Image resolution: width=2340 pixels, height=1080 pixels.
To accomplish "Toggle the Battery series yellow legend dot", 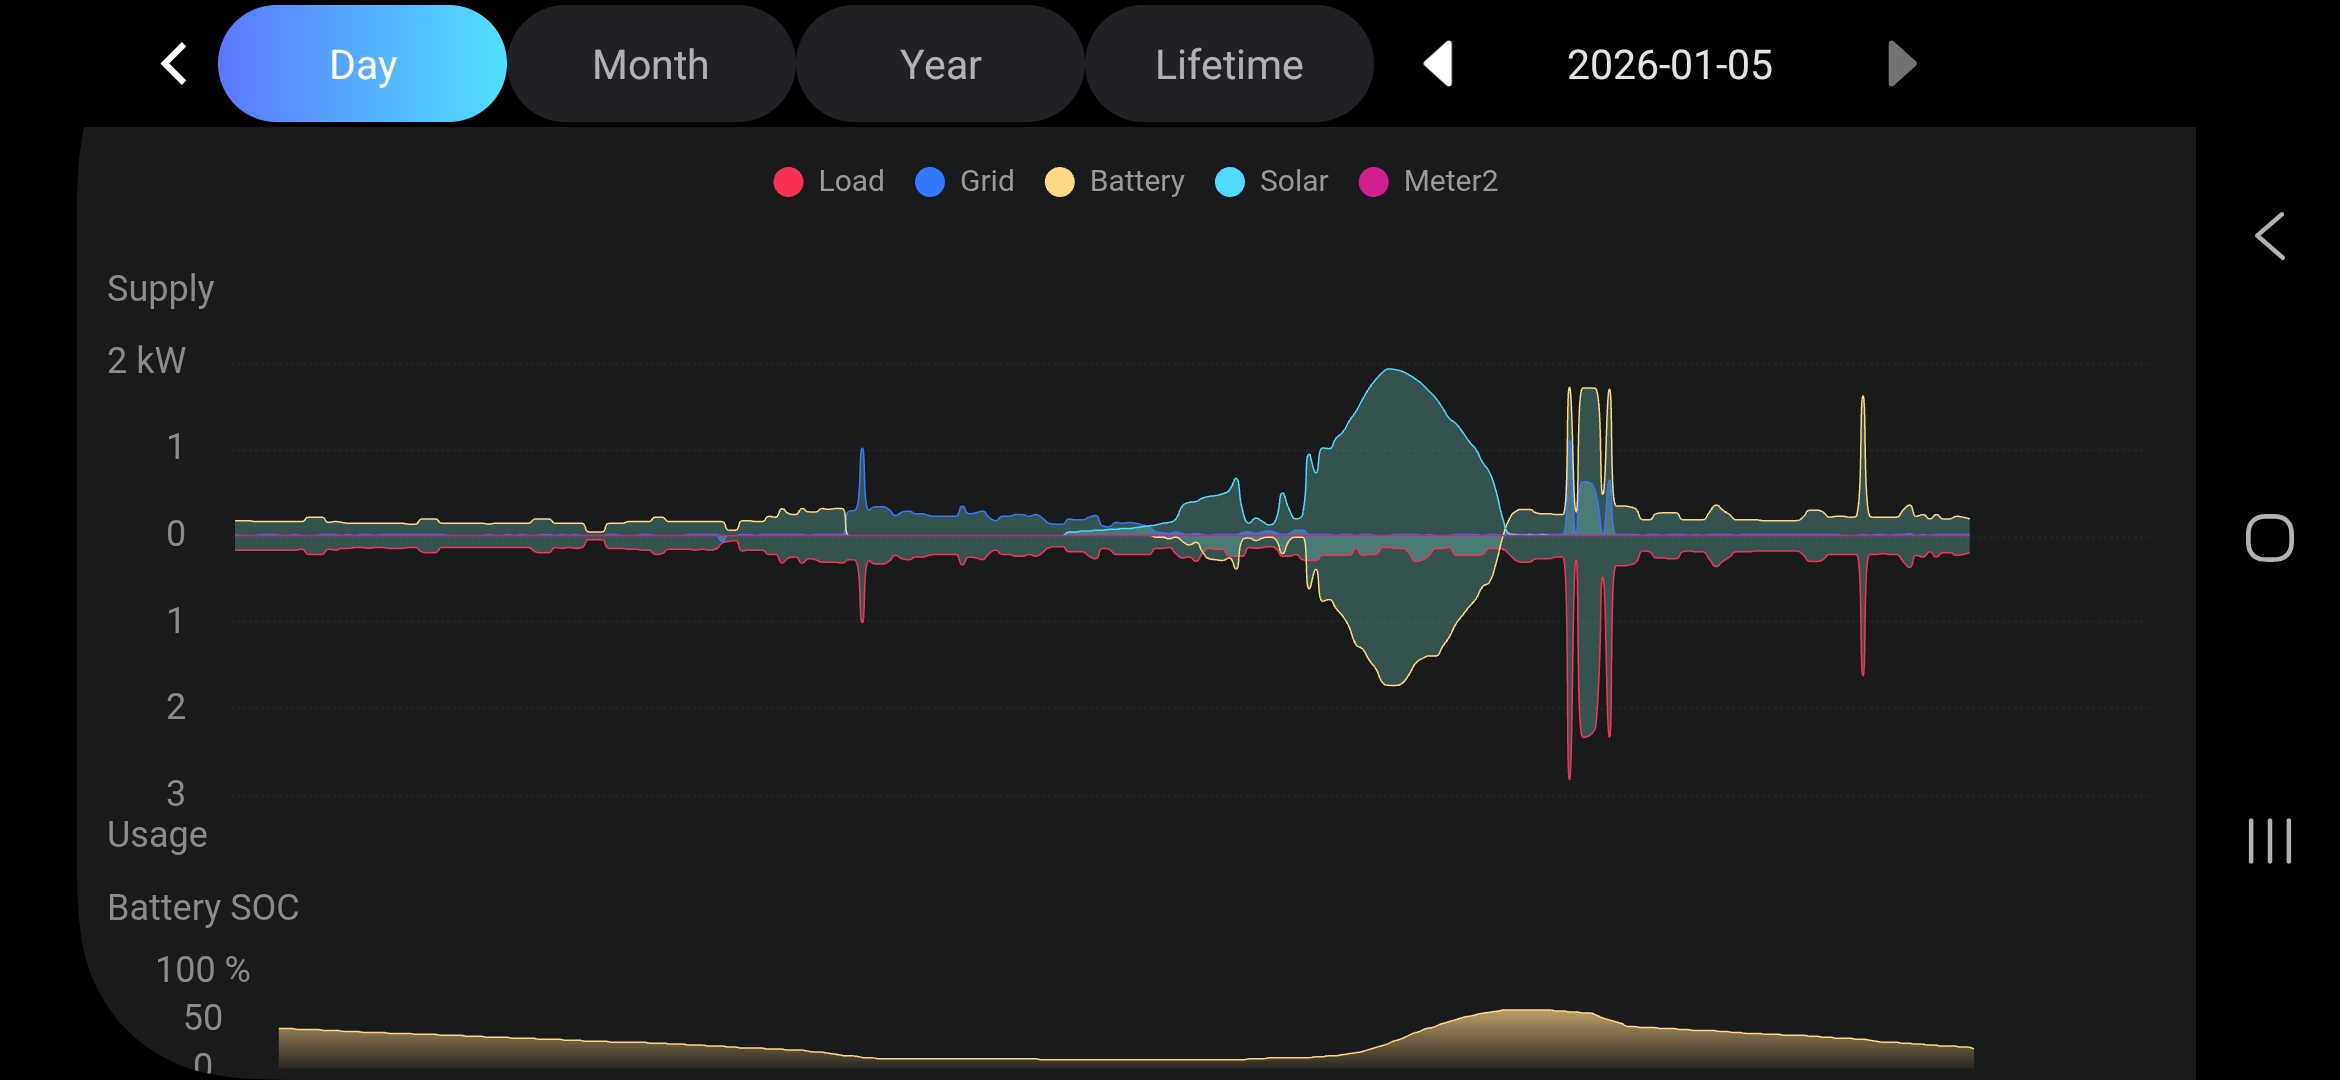I will 1059,182.
